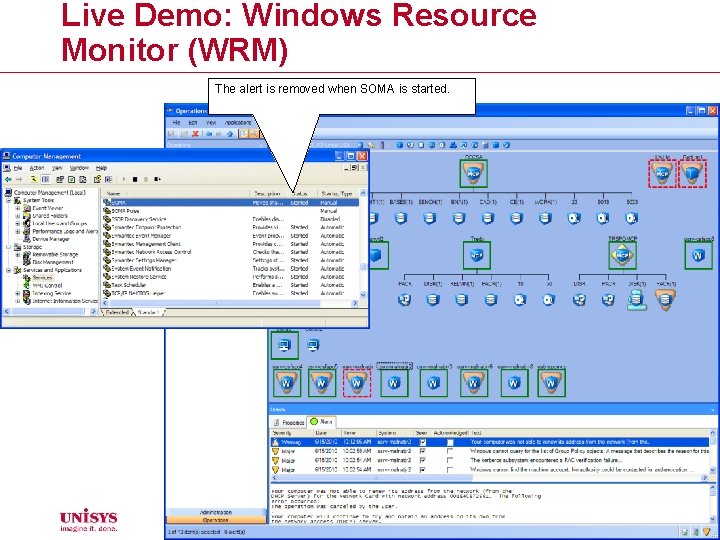Select the Task Scheduler service row
Screen dimensions: 720x540
(230, 285)
